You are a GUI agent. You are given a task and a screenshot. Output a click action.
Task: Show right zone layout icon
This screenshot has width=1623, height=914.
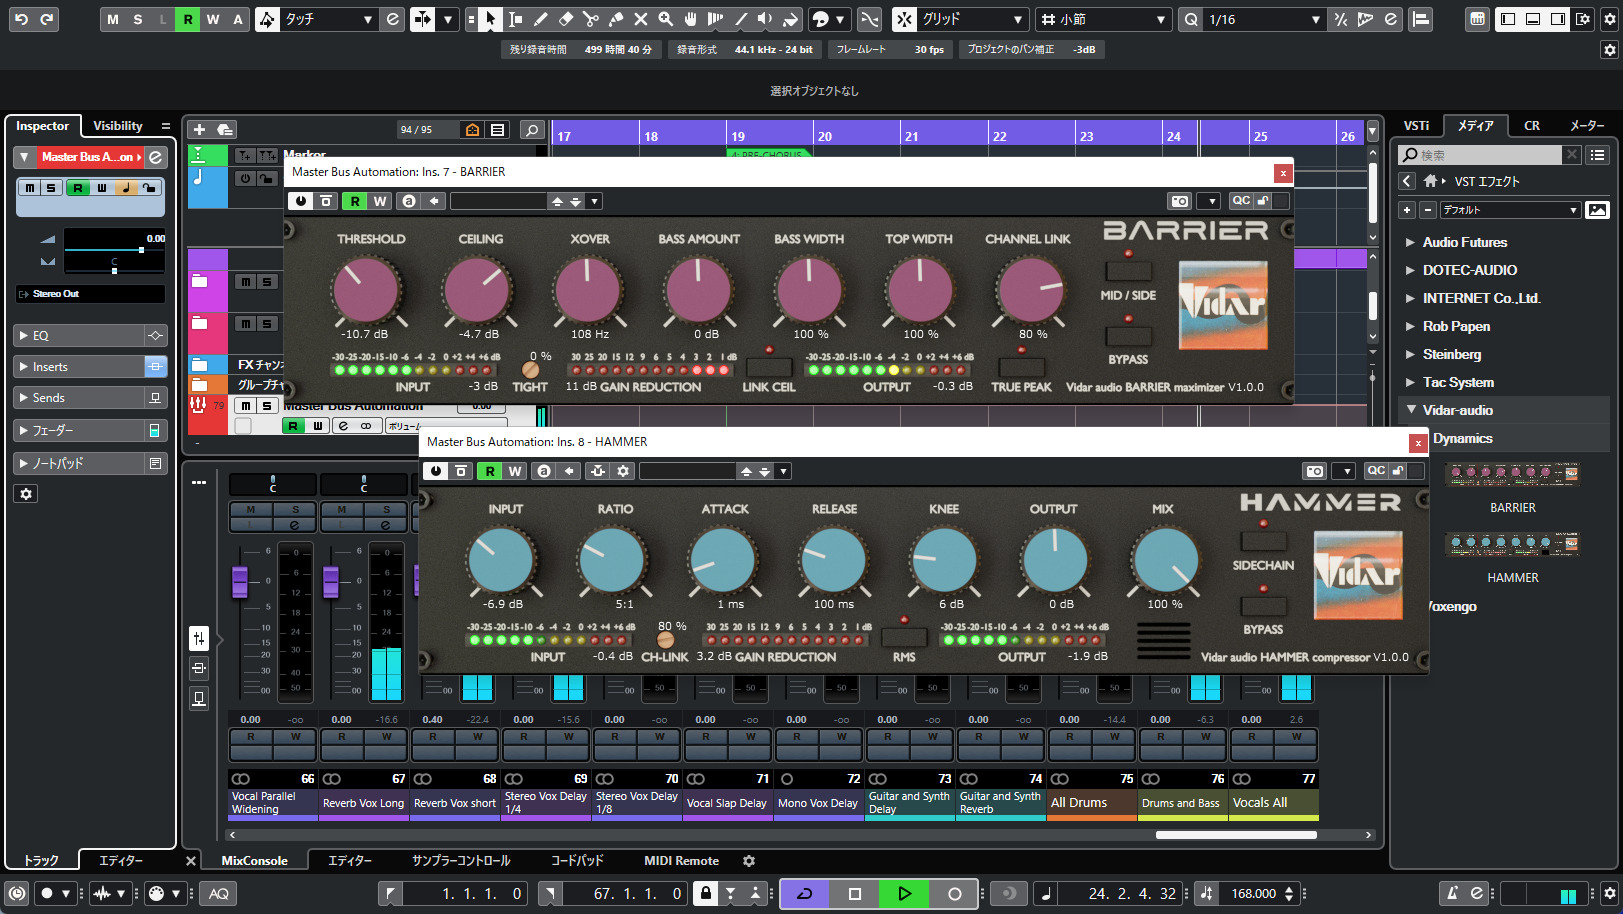click(x=1558, y=19)
